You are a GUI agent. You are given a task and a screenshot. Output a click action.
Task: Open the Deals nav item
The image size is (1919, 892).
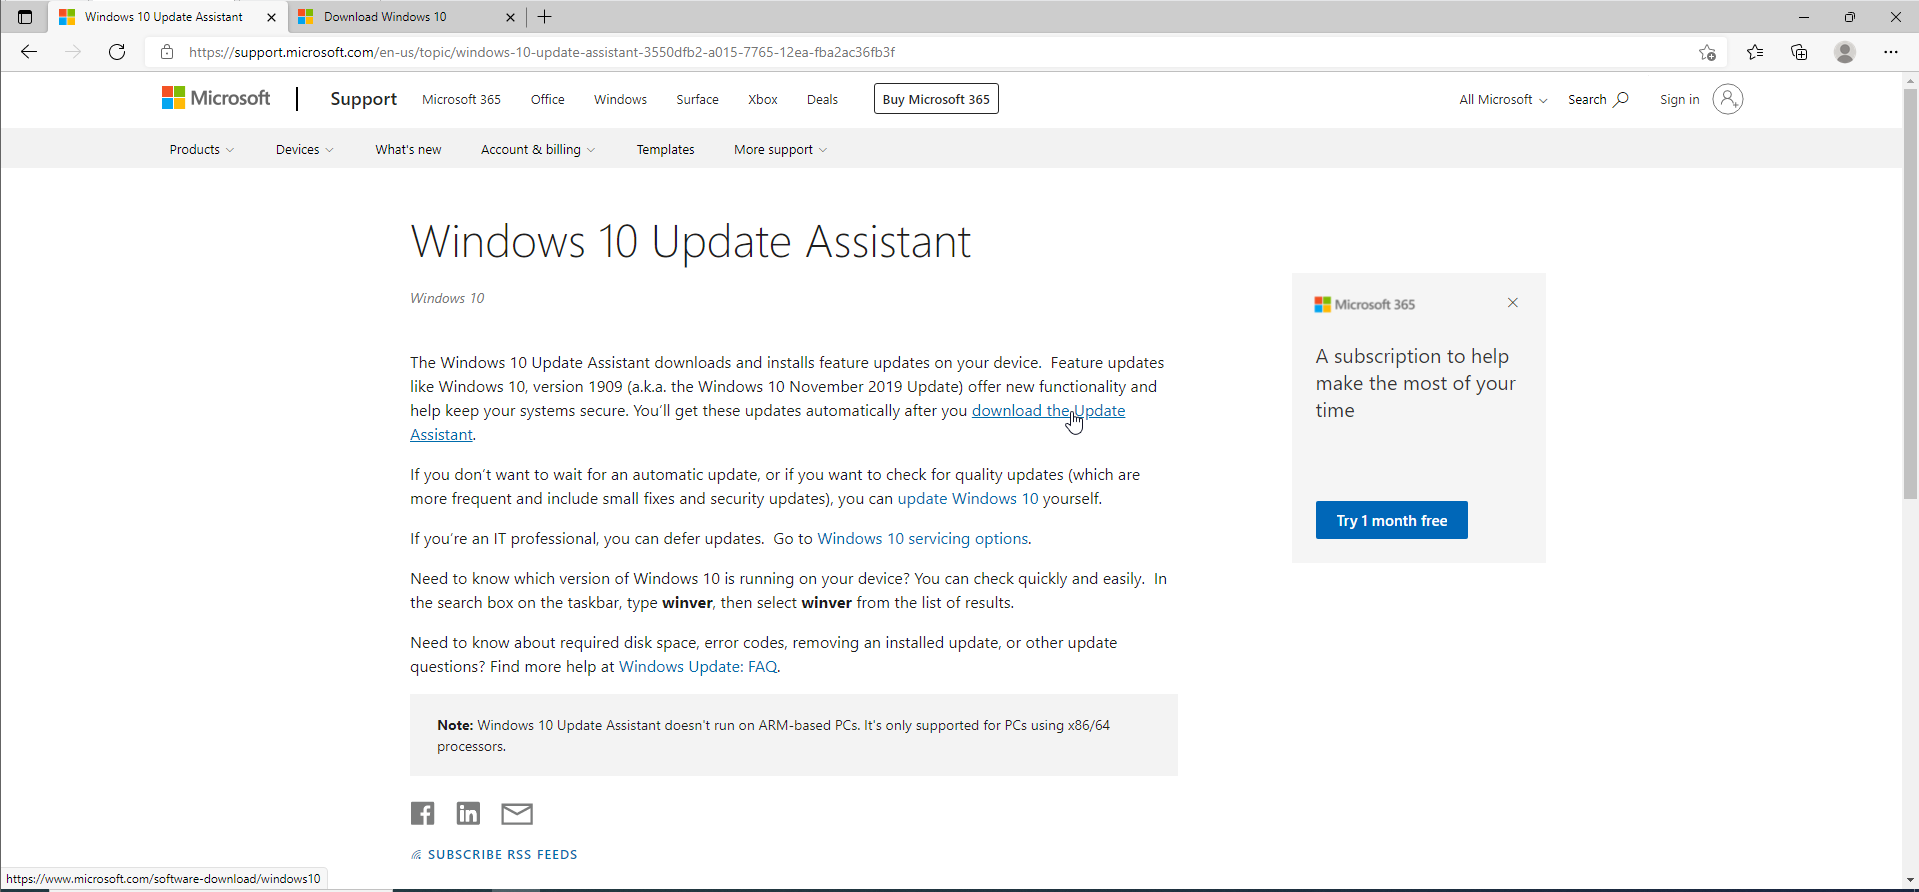[x=822, y=99]
